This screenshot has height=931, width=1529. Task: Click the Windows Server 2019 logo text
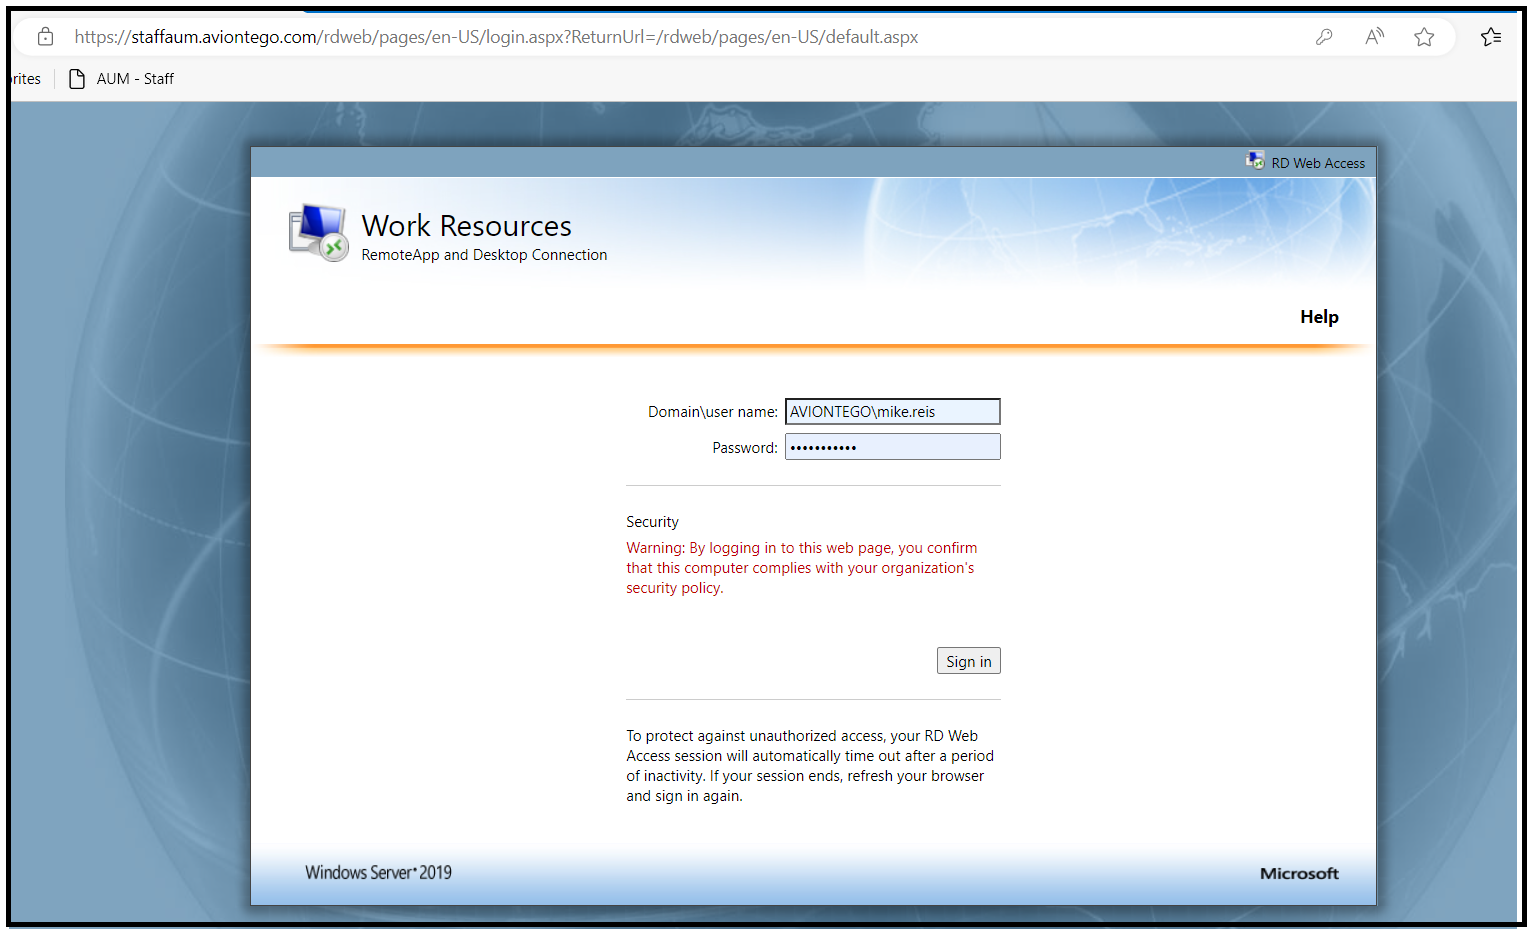coord(378,873)
